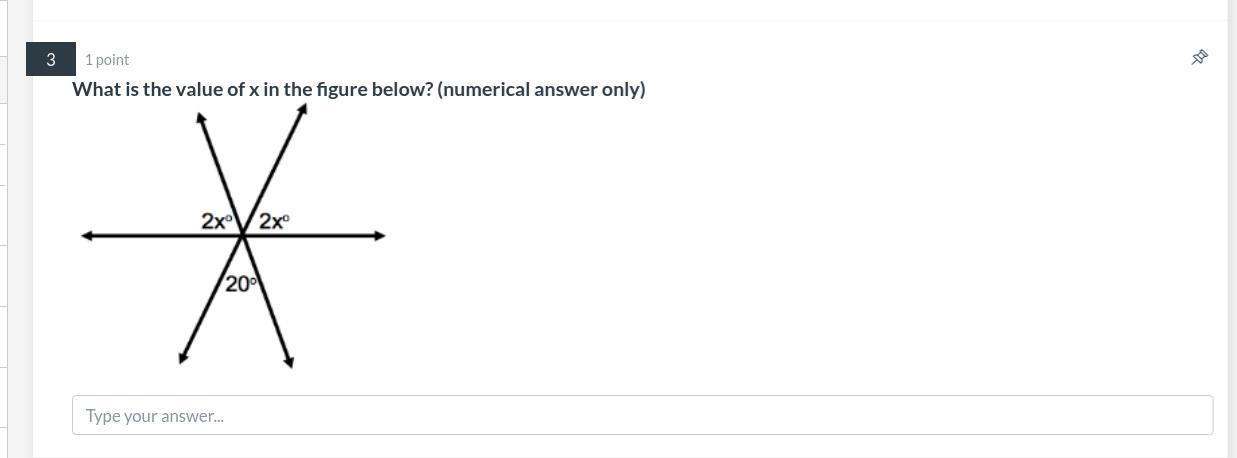This screenshot has width=1237, height=458.
Task: Pin question 3 with the pin icon
Action: click(1200, 58)
